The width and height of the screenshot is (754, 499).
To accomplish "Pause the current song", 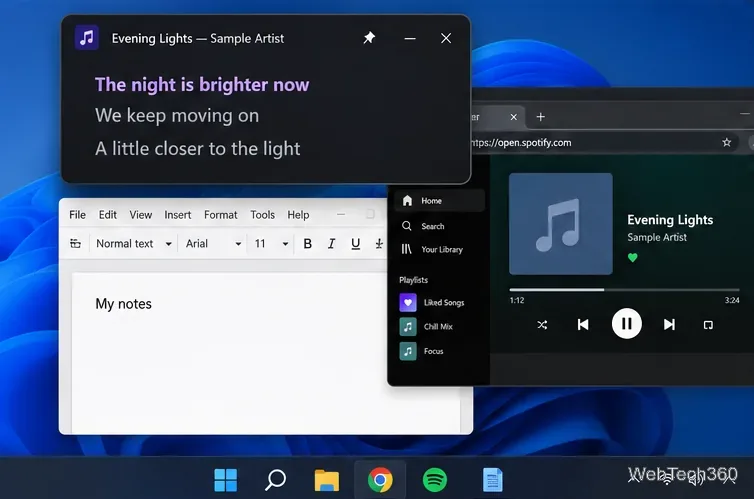I will [x=627, y=324].
